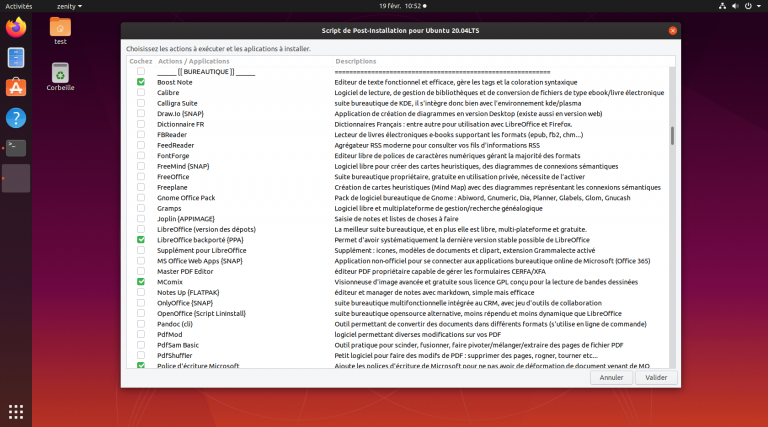Screen dimensions: 768x427
Task: Select the running zenity dock item
Action: [16, 178]
